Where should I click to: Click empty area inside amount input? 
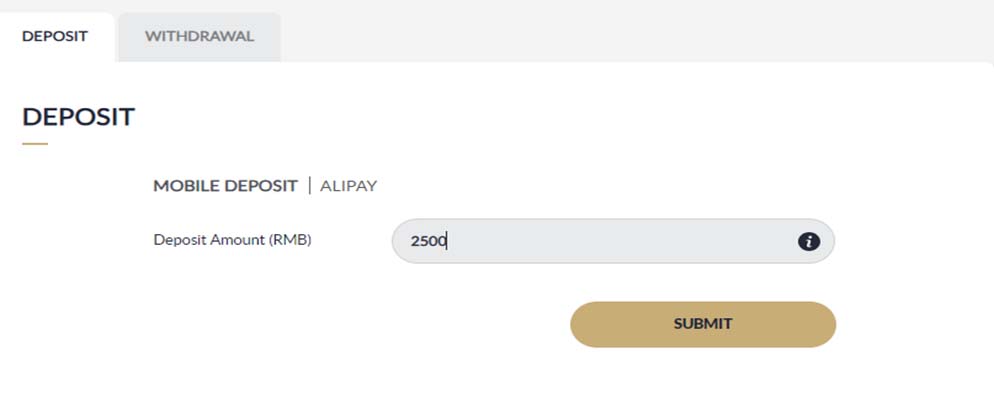tap(621, 241)
